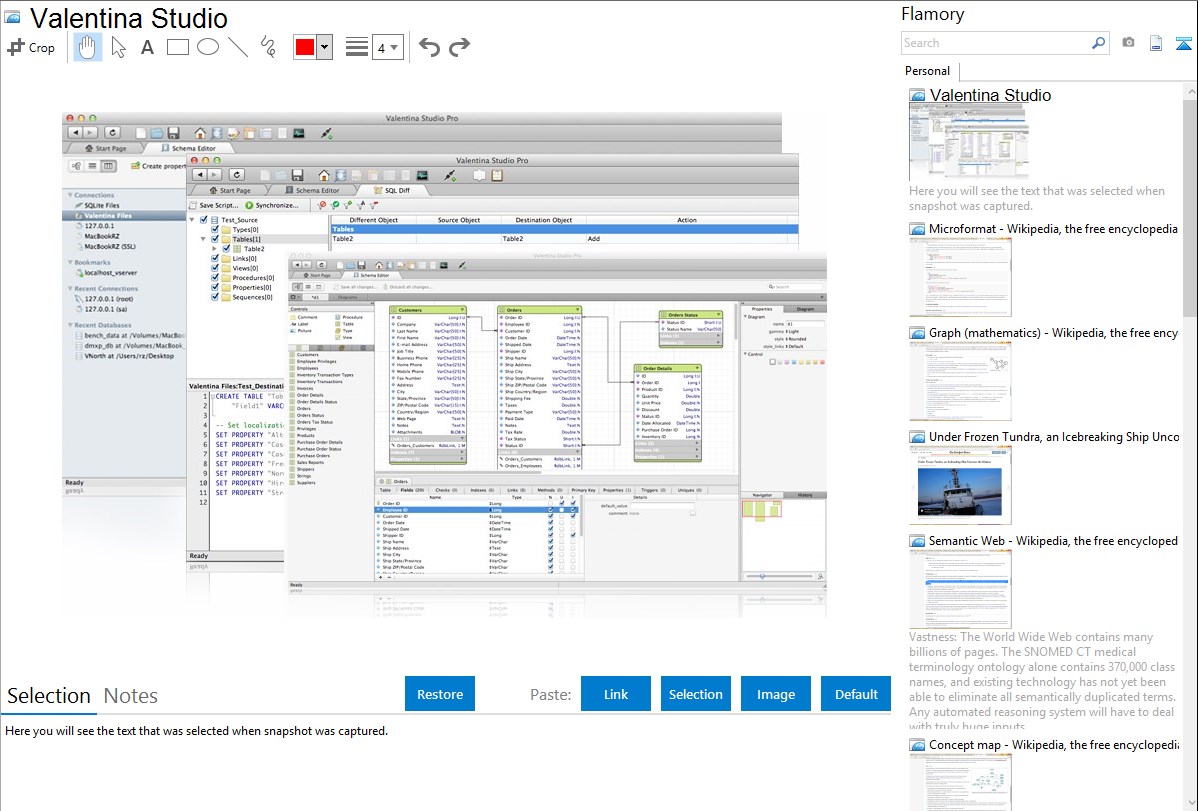Open the color picker dropdown arrow
This screenshot has width=1198, height=811.
click(x=324, y=47)
